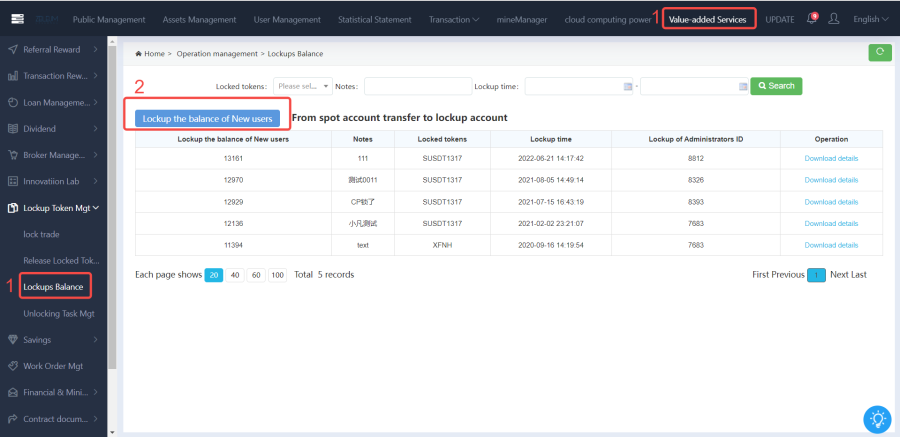Open the Locked tokens dropdown
The height and width of the screenshot is (437, 900).
click(x=303, y=86)
